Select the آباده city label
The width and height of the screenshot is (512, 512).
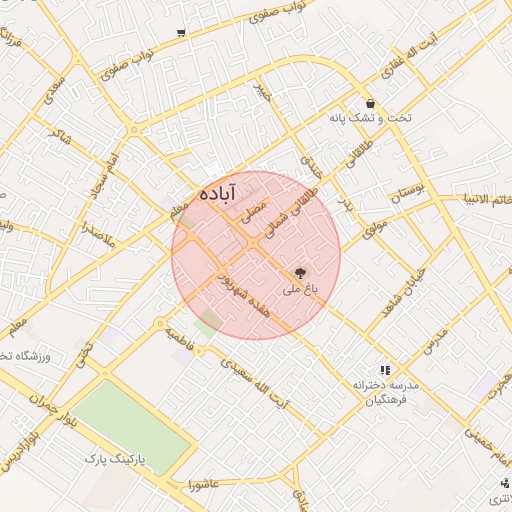tap(218, 194)
